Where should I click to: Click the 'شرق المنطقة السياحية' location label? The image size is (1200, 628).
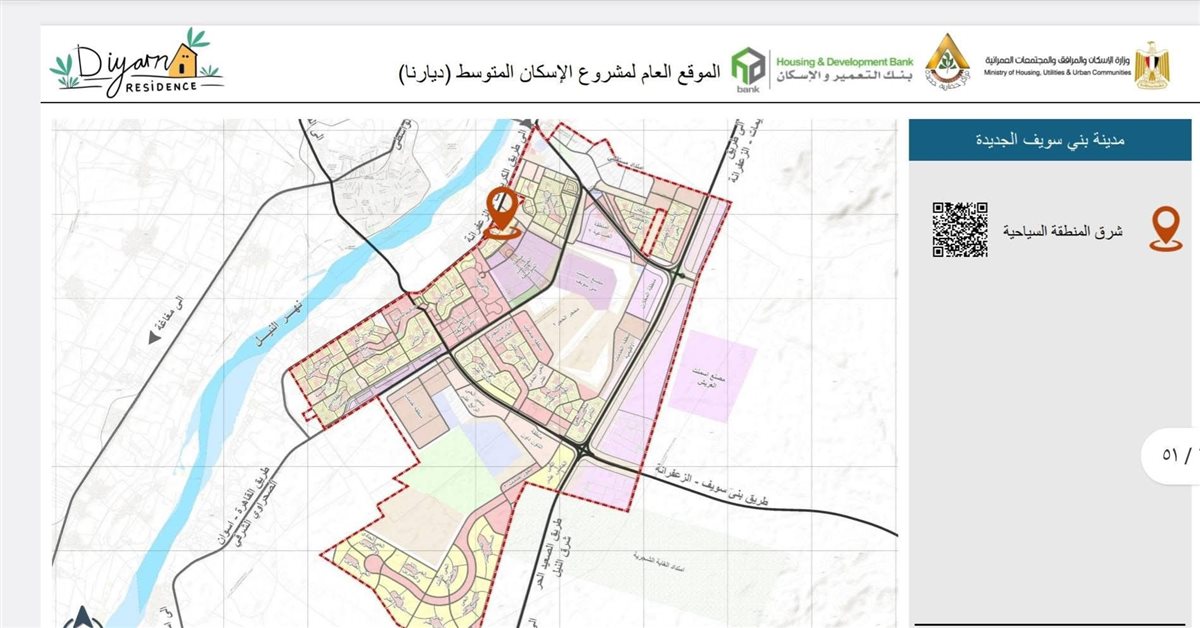coord(1063,231)
